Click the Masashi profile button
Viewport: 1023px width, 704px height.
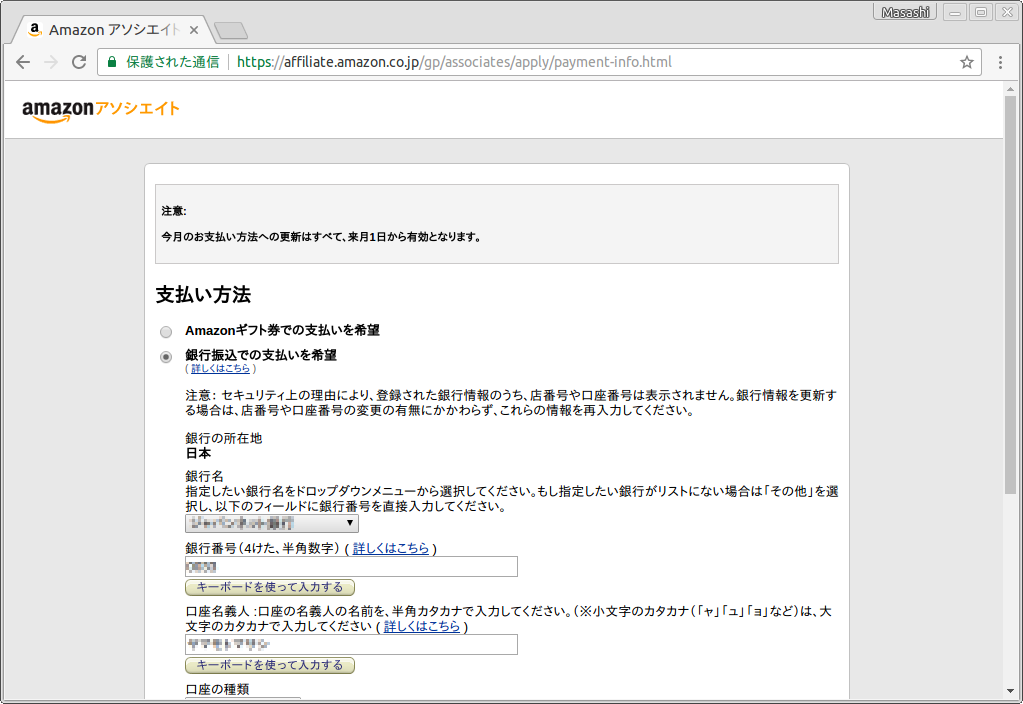click(x=905, y=12)
